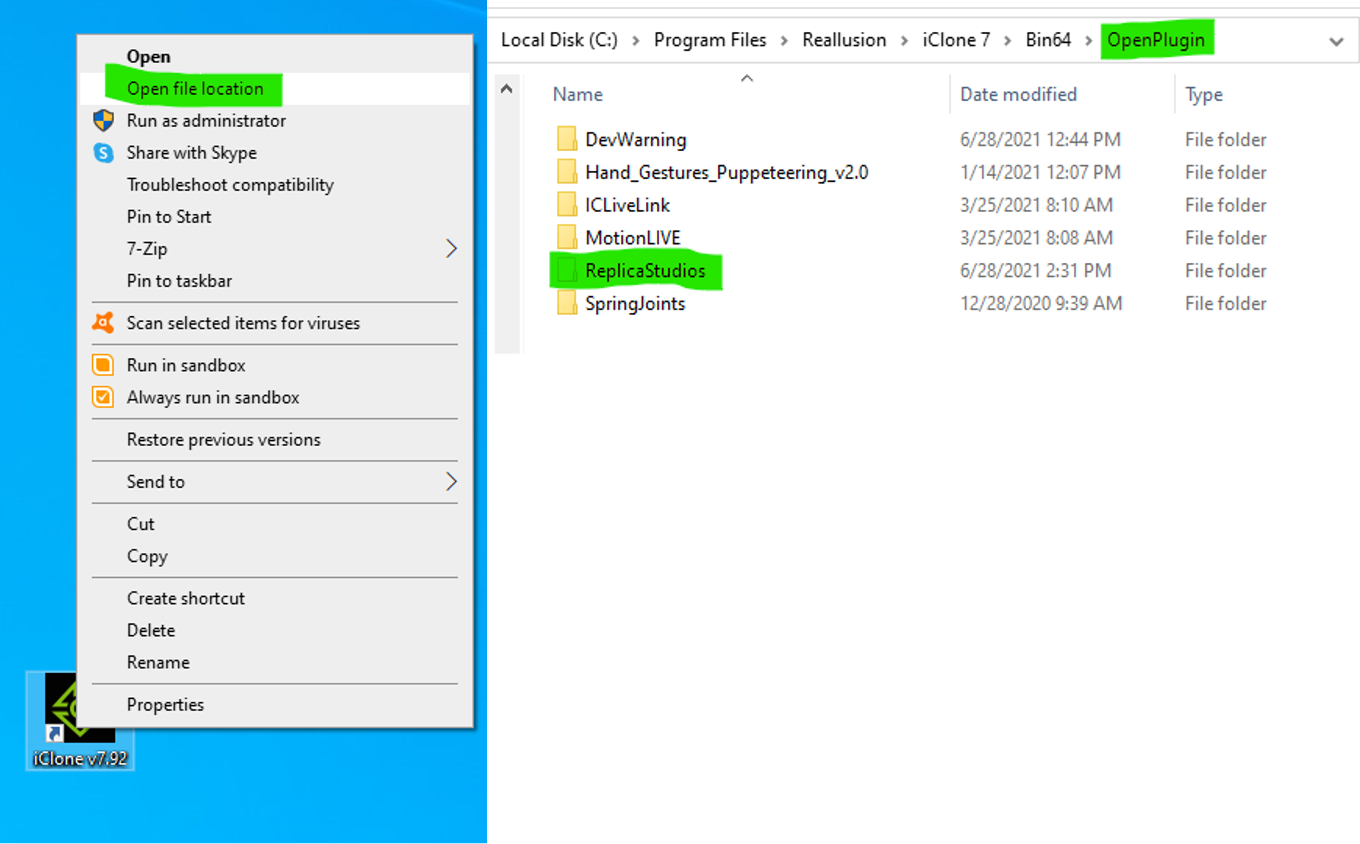This screenshot has height=844, width=1360.
Task: Choose Open in the context menu
Action: click(275, 57)
